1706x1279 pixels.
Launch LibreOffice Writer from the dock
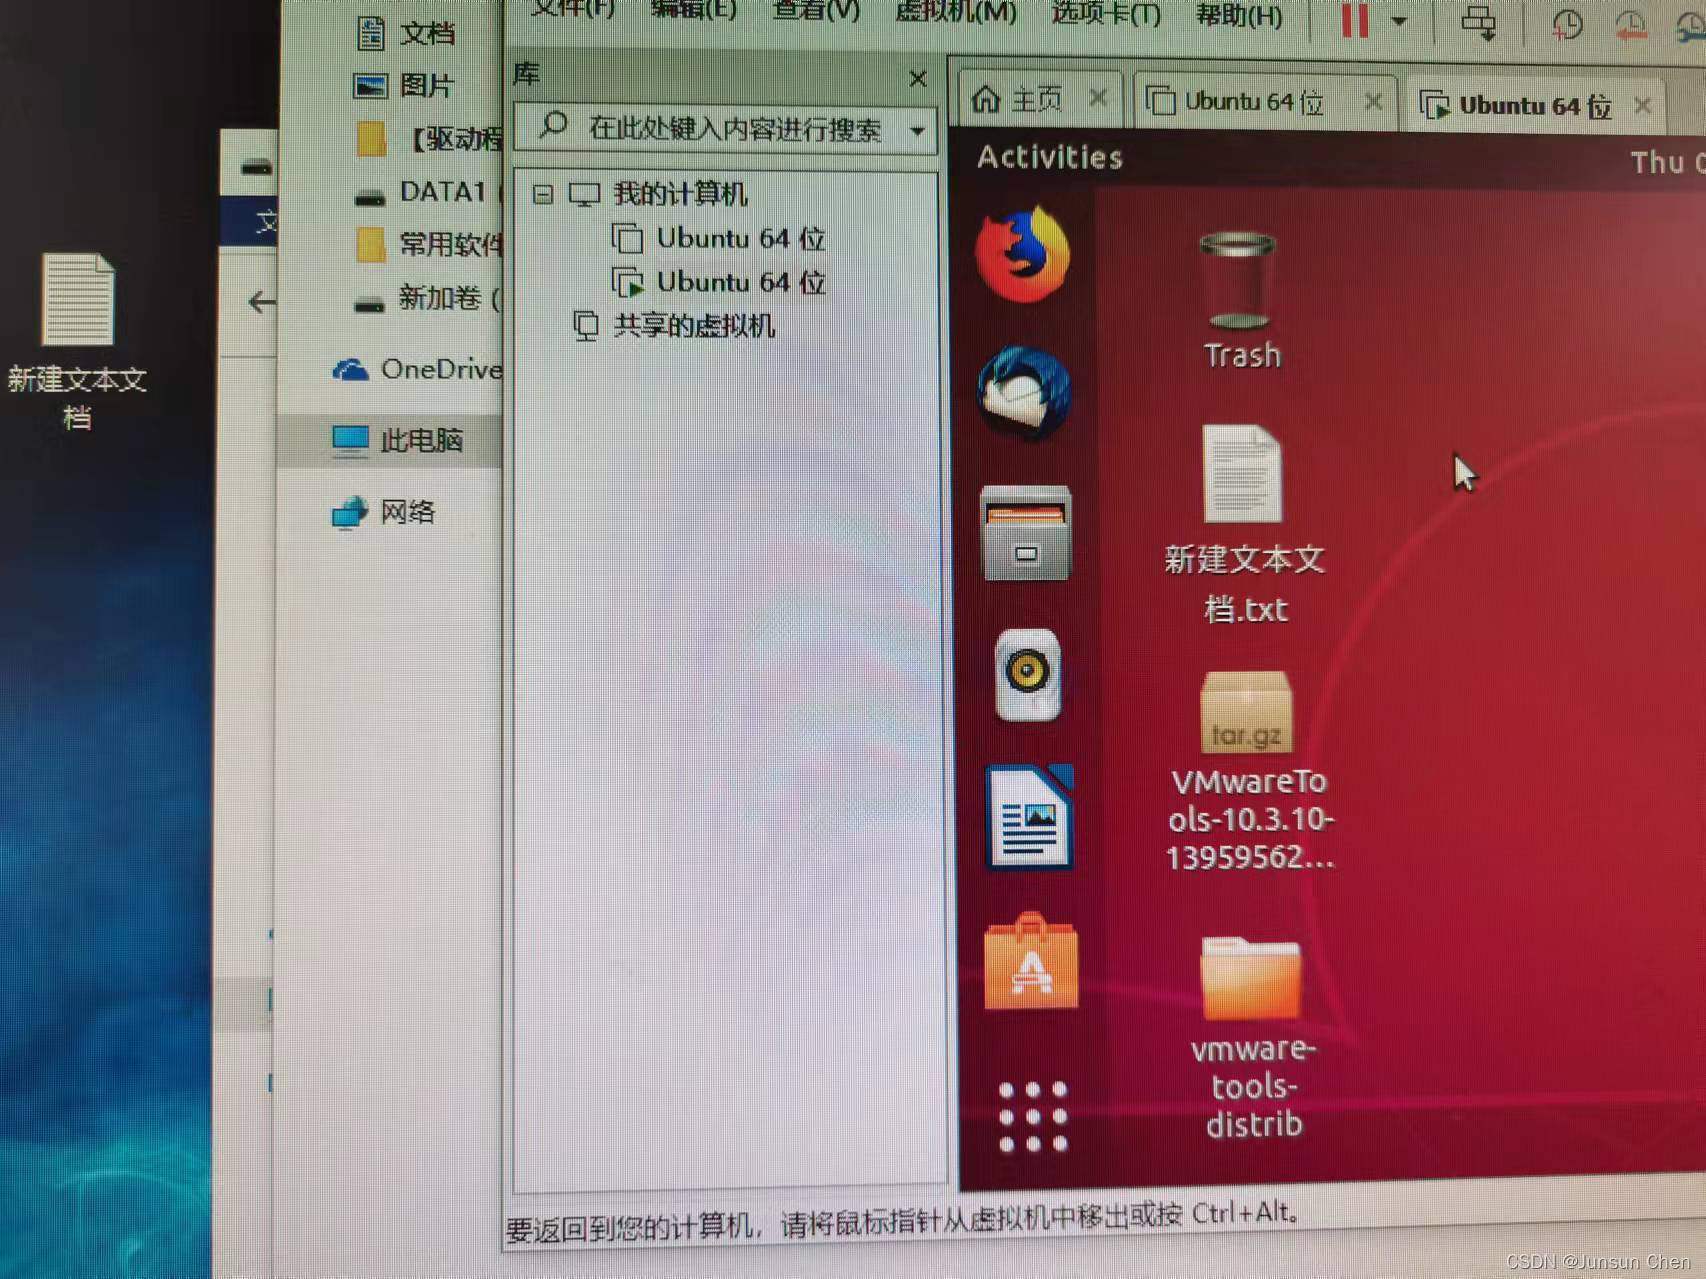point(1028,816)
